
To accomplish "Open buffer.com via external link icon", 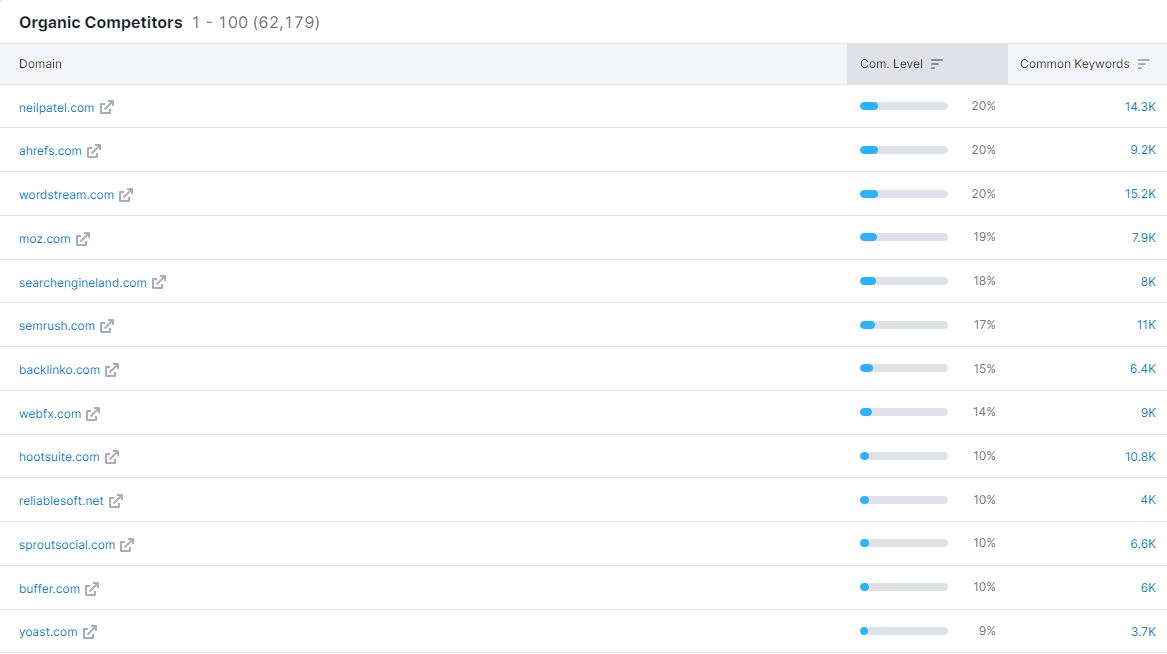I will point(92,588).
